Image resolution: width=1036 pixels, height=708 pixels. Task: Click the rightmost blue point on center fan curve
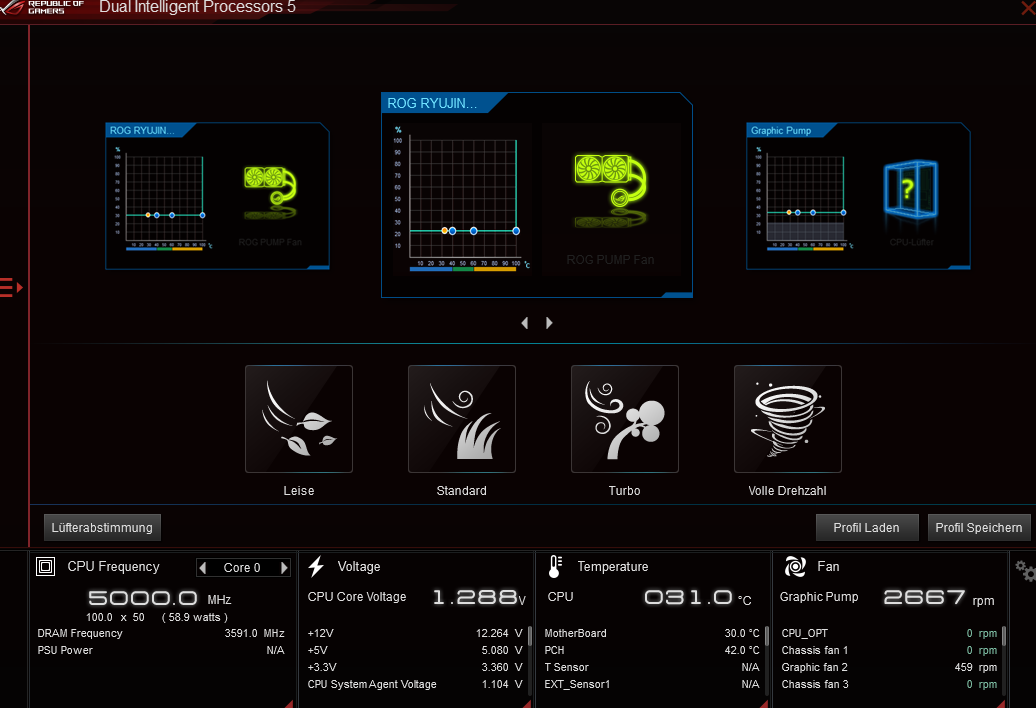pos(516,231)
